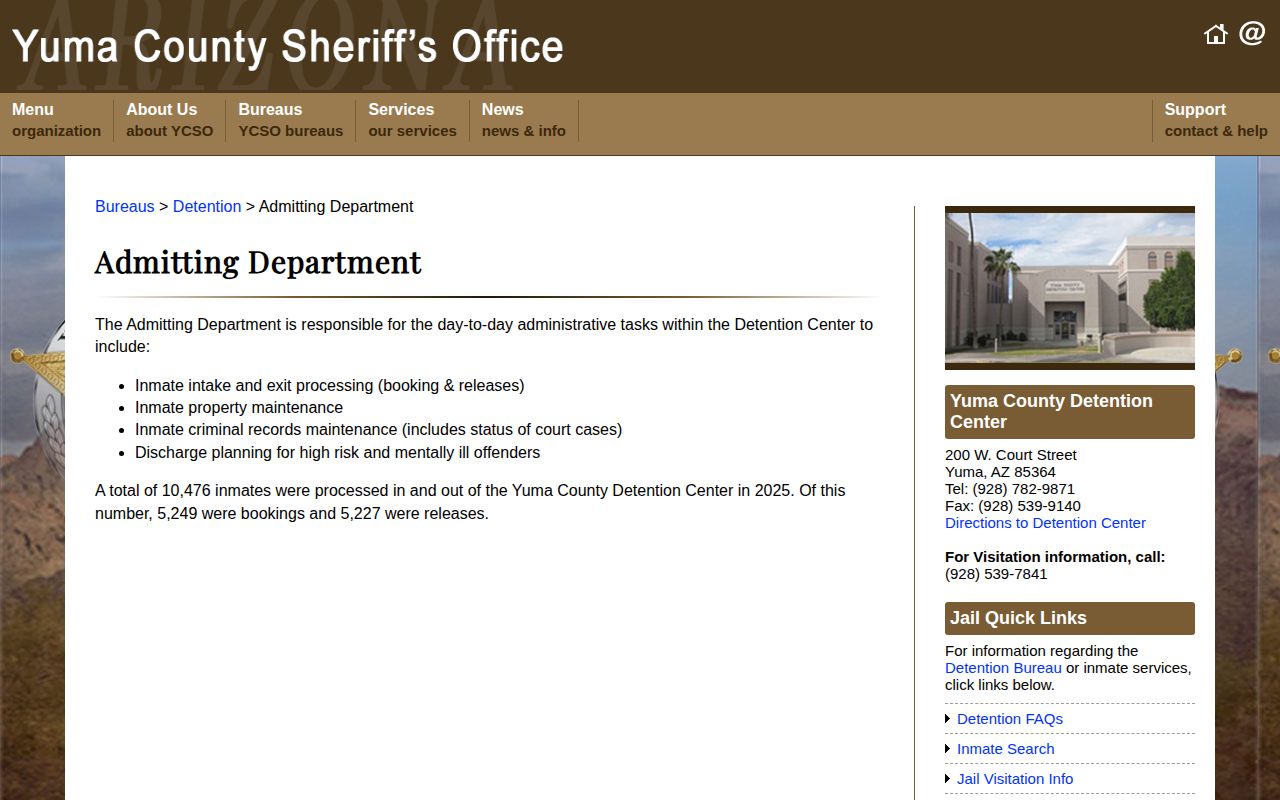Viewport: 1280px width, 800px height.
Task: Click 'Admitting Department' text in breadcrumb
Action: click(336, 207)
